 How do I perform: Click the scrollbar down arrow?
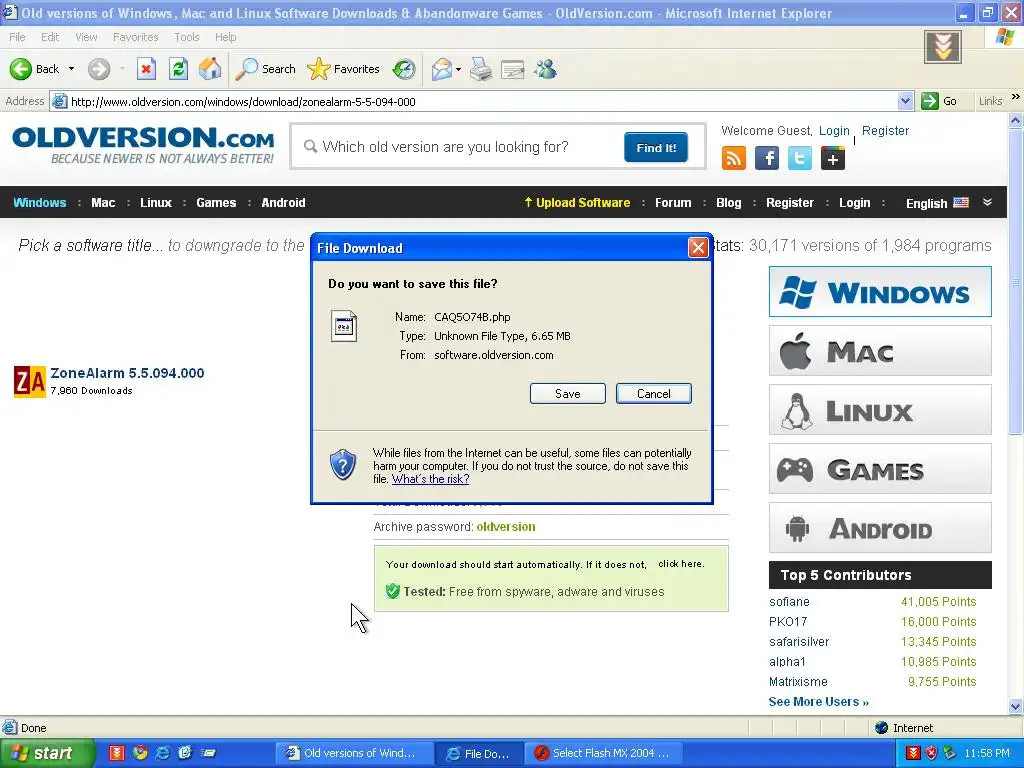(1015, 706)
